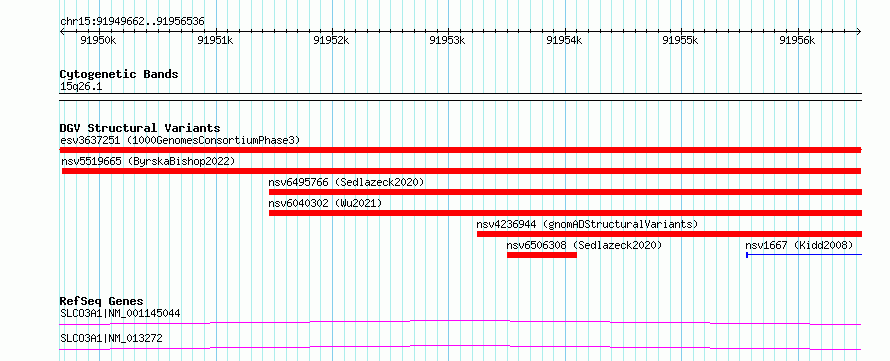The image size is (890, 361).
Task: Click the esv3637251 variant red bar
Action: point(460,150)
